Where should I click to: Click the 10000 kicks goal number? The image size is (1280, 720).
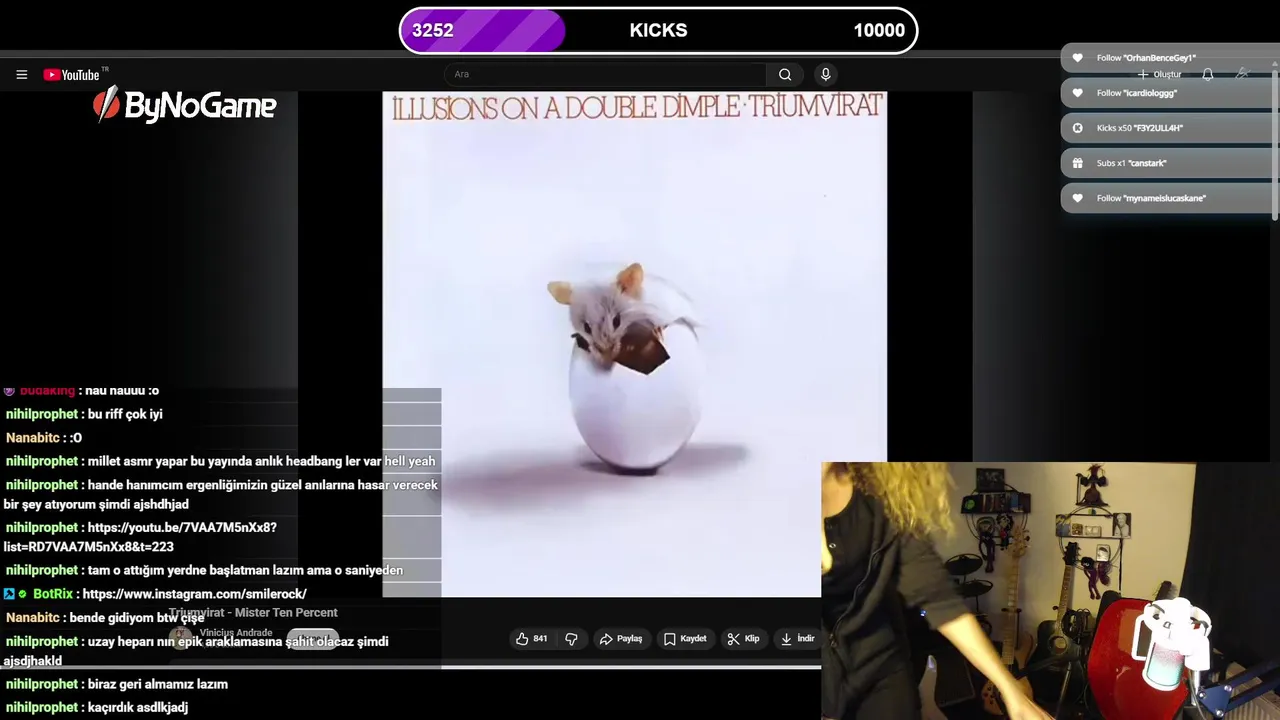coord(879,30)
